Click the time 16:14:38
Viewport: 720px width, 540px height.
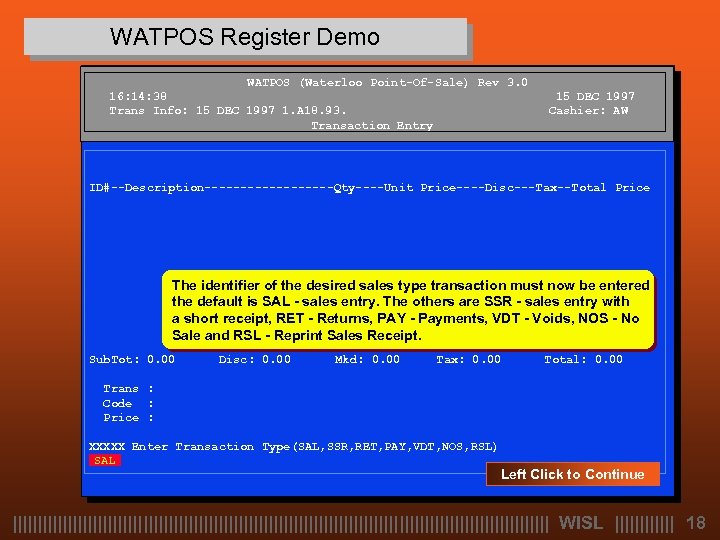[x=138, y=96]
